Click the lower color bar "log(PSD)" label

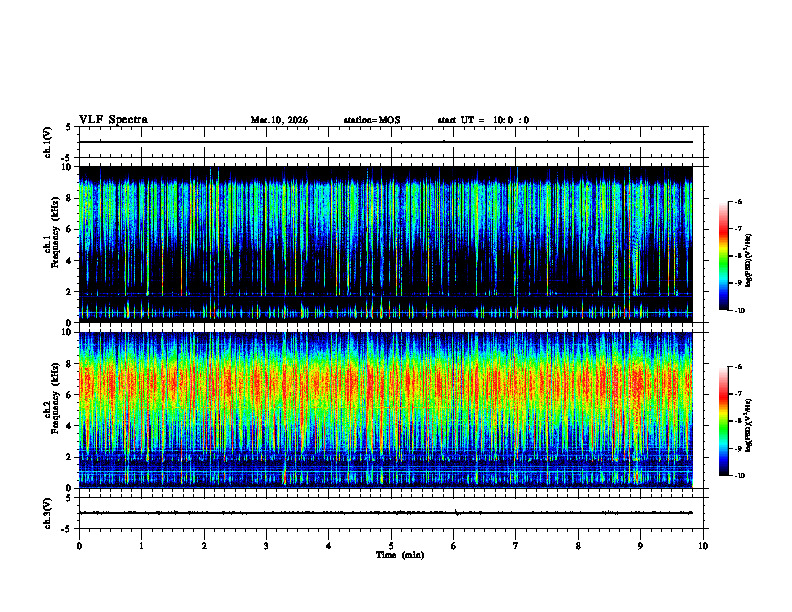point(749,426)
